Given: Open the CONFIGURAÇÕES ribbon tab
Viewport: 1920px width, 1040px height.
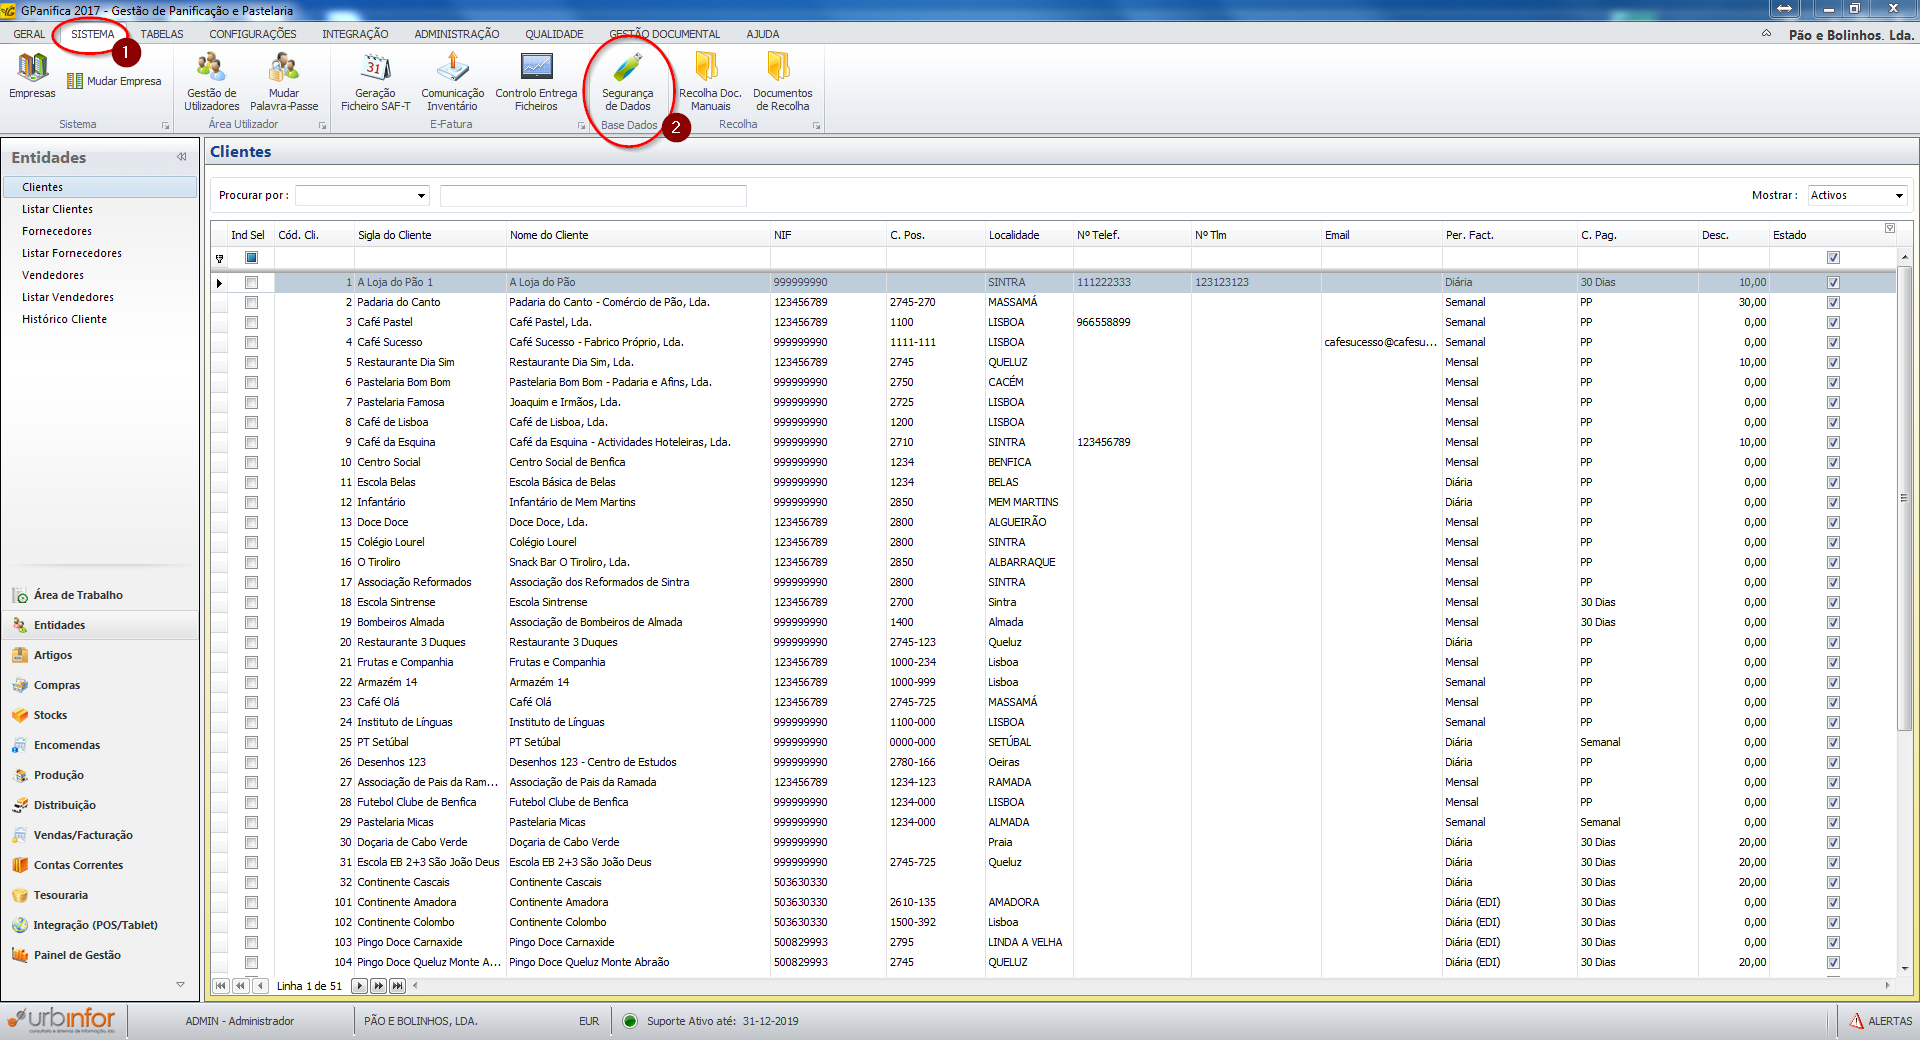Looking at the screenshot, I should [x=252, y=34].
